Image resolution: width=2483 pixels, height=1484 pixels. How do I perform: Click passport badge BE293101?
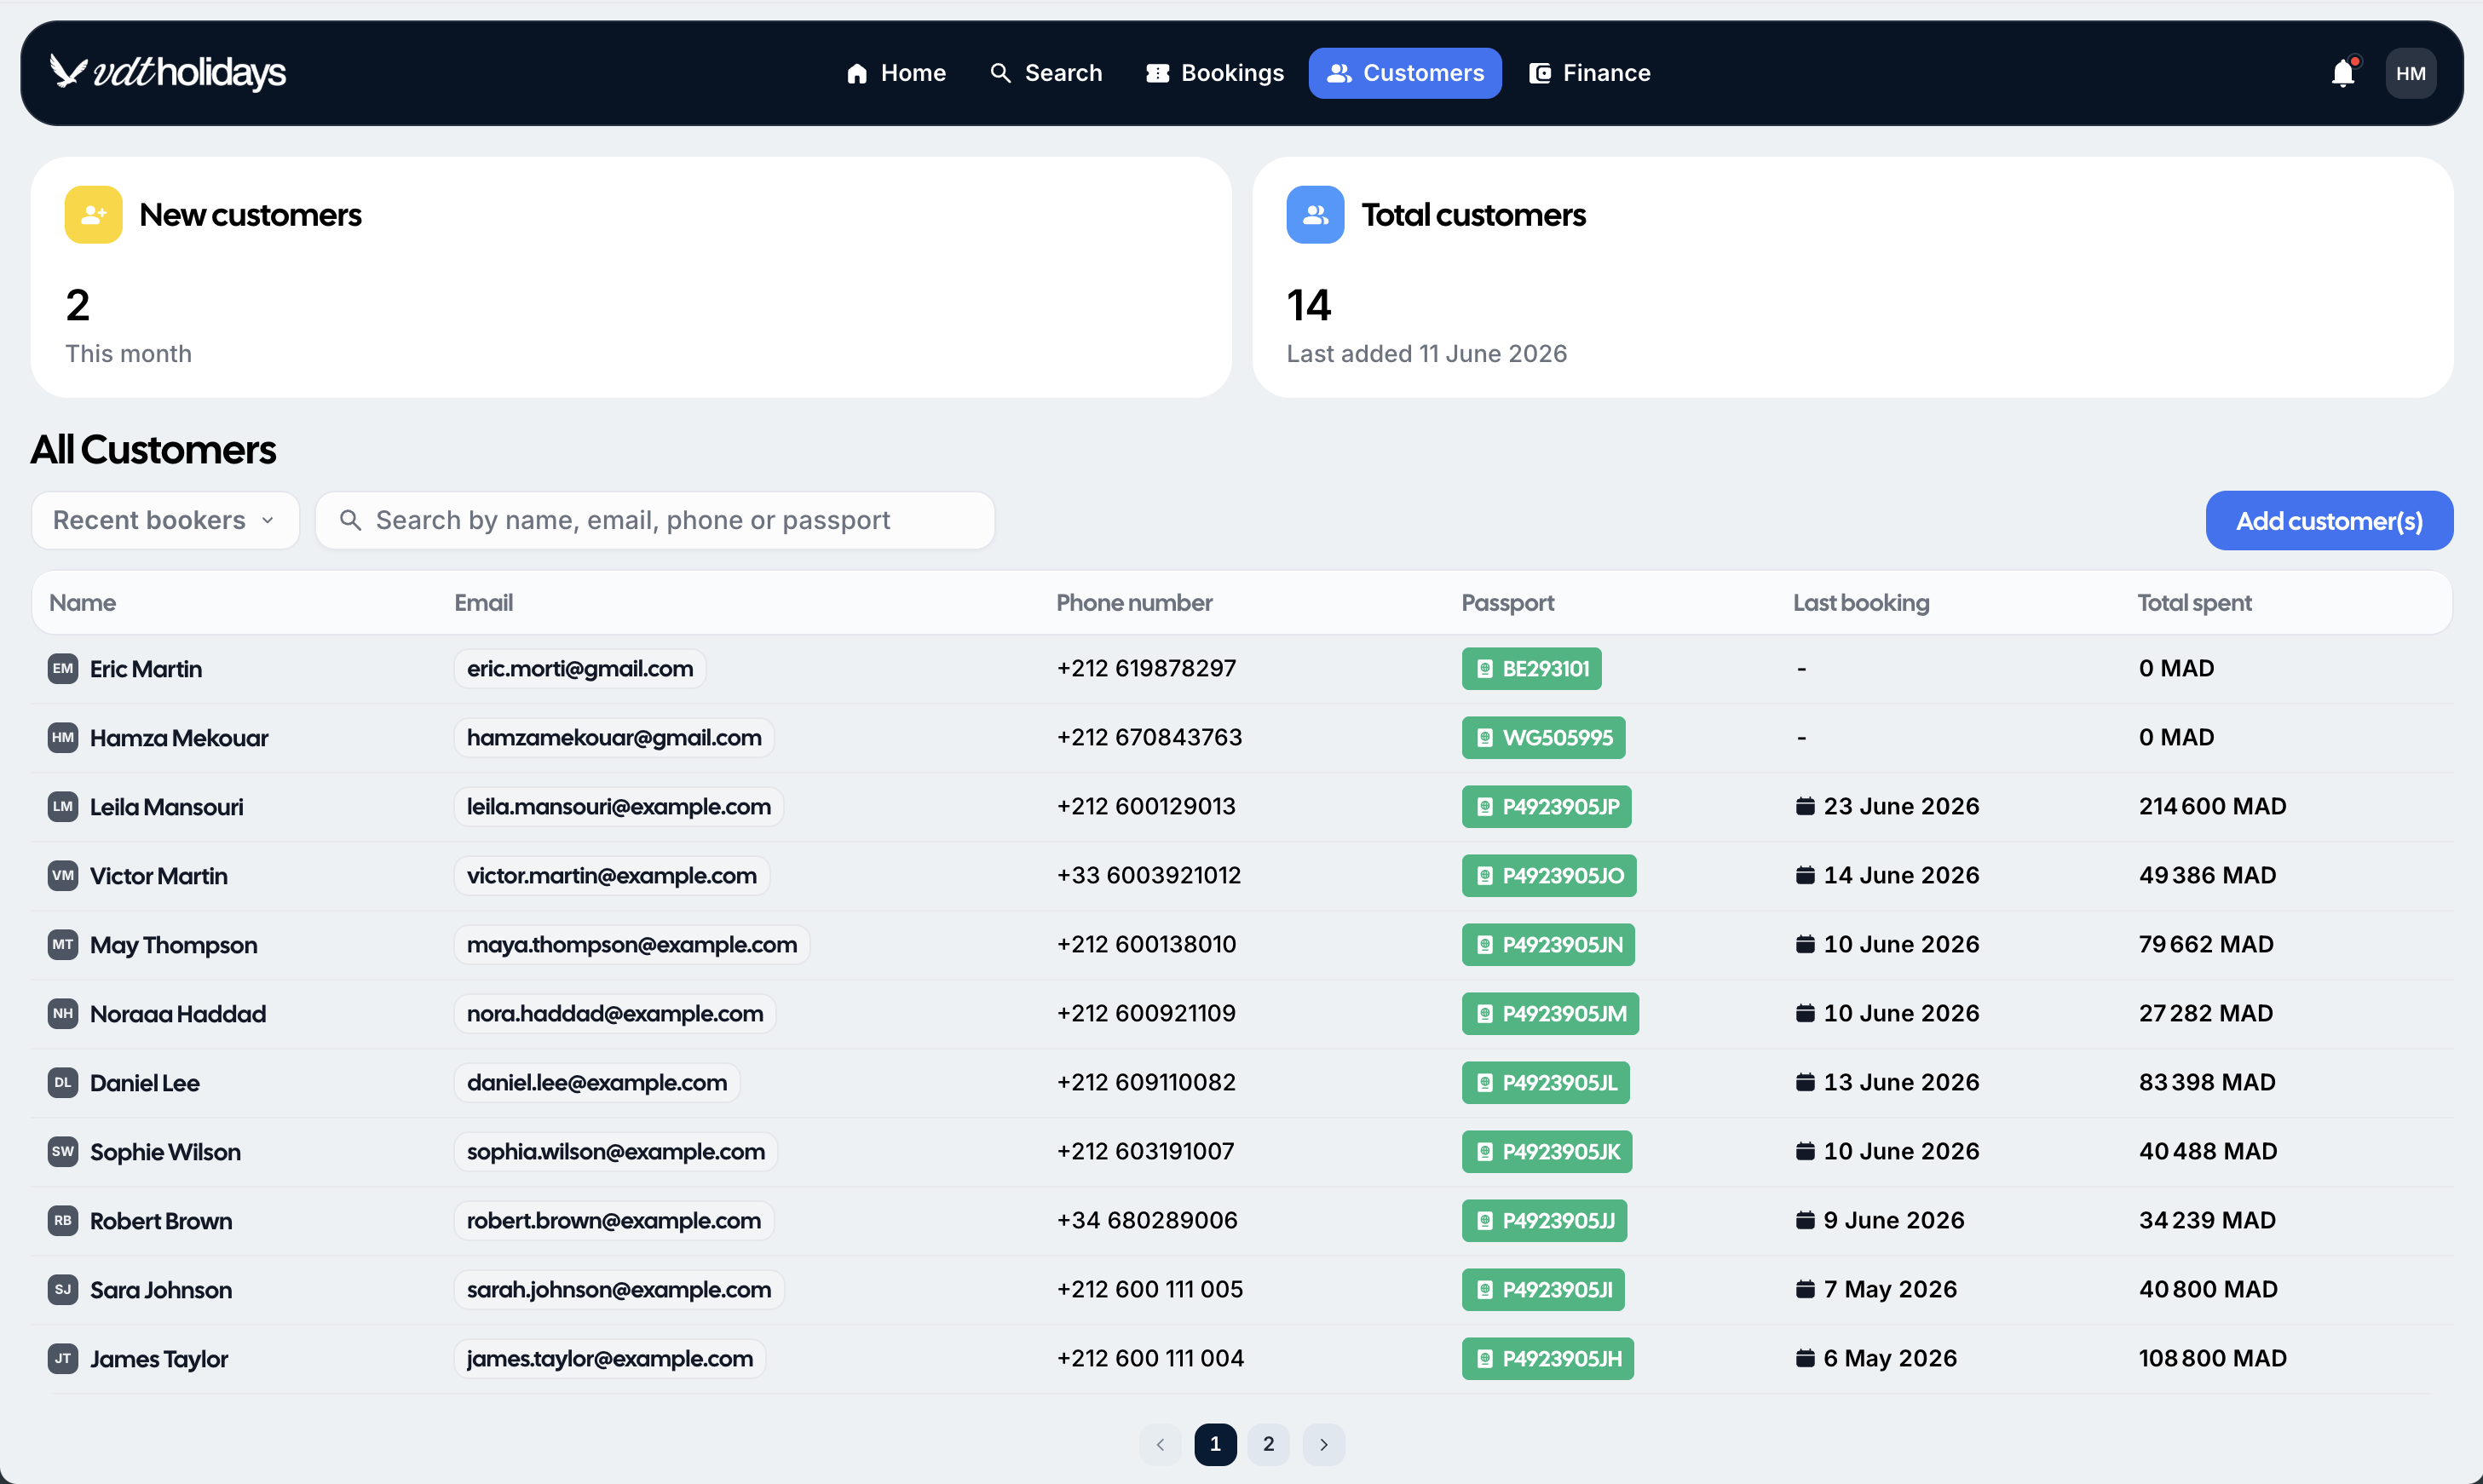tap(1531, 668)
